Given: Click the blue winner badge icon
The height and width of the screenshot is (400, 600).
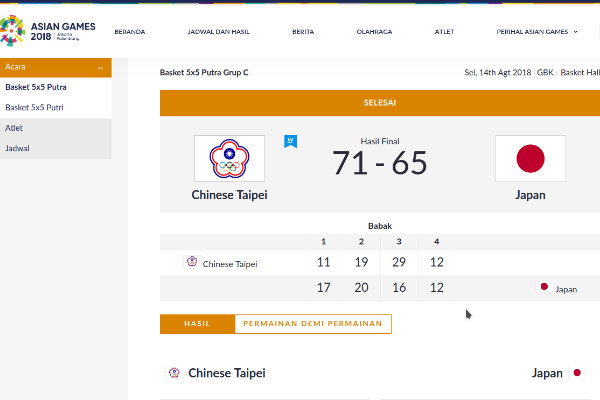Looking at the screenshot, I should click(x=290, y=141).
